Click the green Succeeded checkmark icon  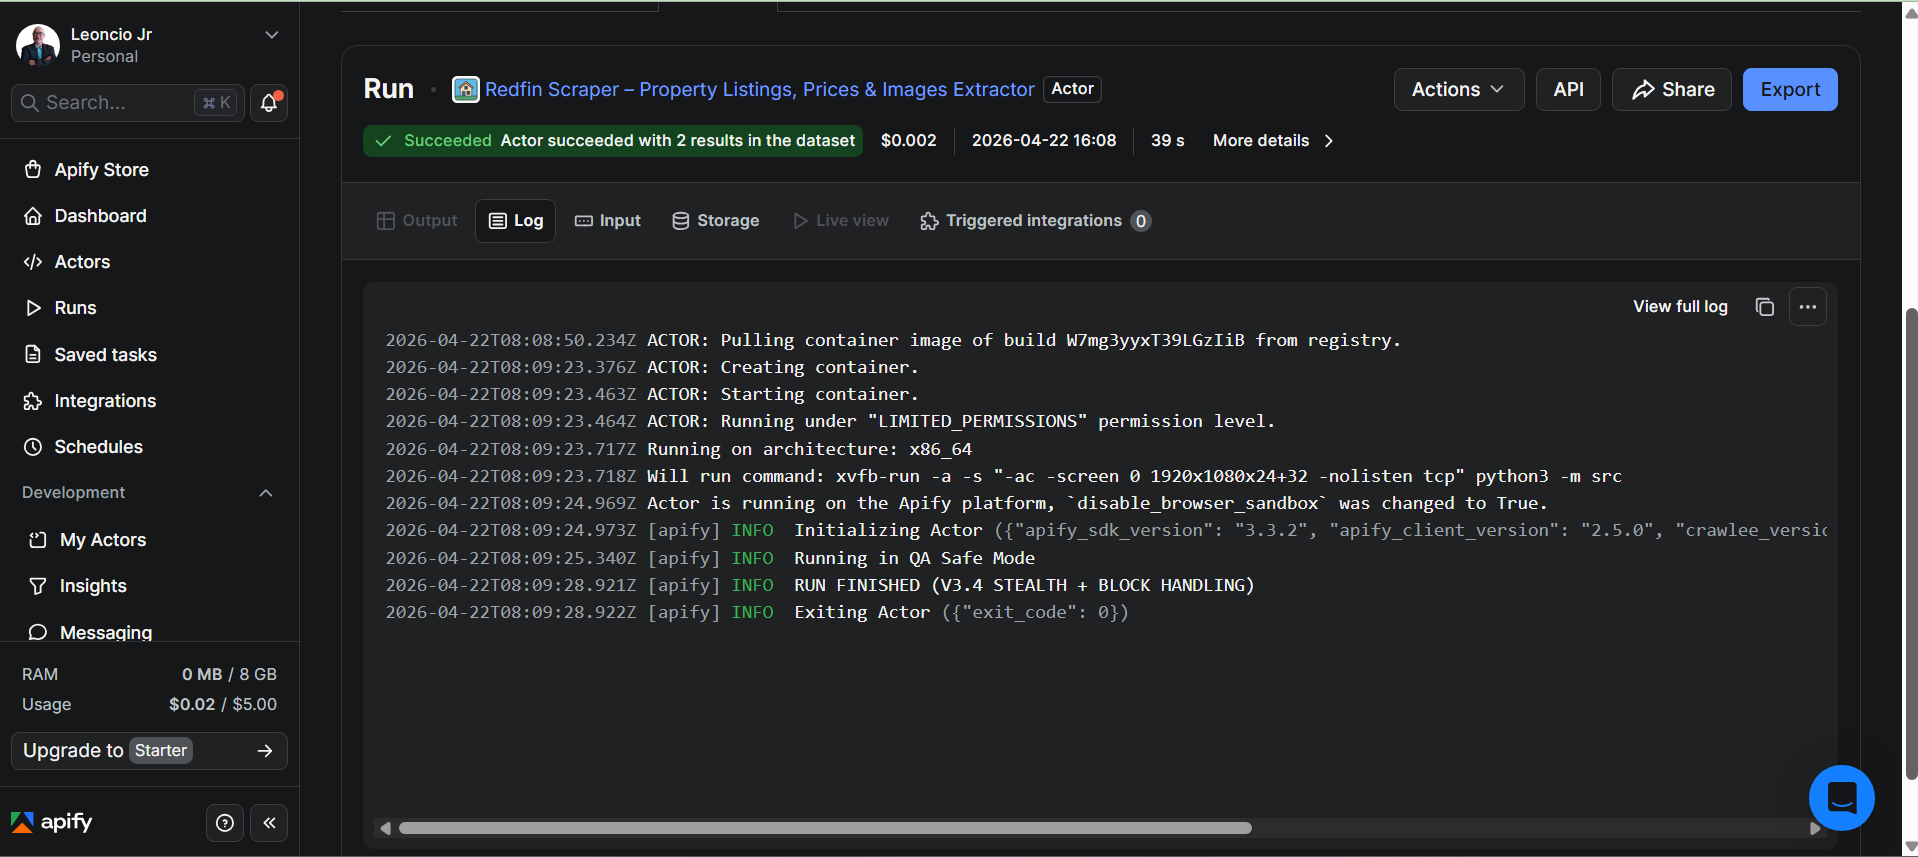click(x=383, y=141)
